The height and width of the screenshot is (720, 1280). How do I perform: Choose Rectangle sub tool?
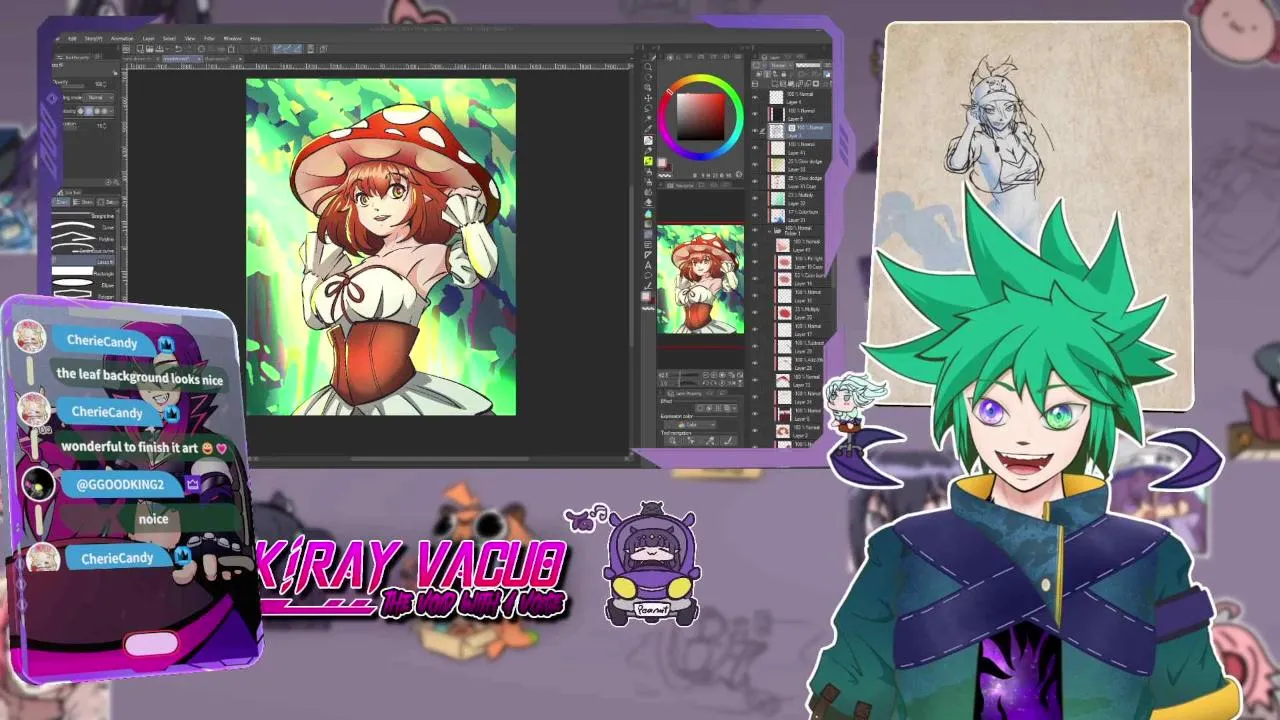point(83,273)
